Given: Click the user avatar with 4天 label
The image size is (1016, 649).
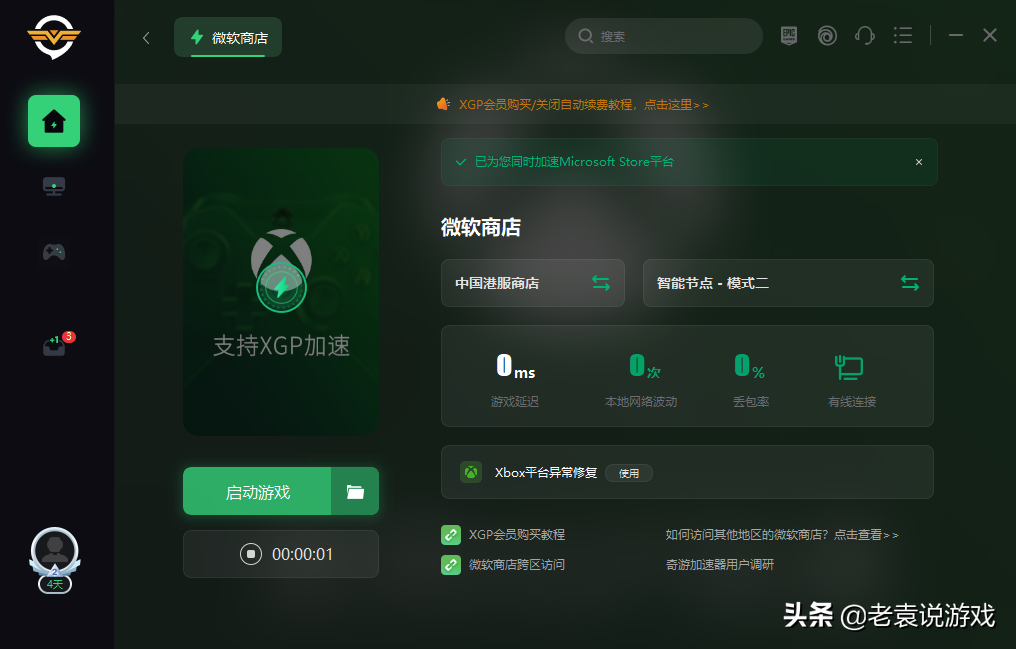Looking at the screenshot, I should (55, 560).
